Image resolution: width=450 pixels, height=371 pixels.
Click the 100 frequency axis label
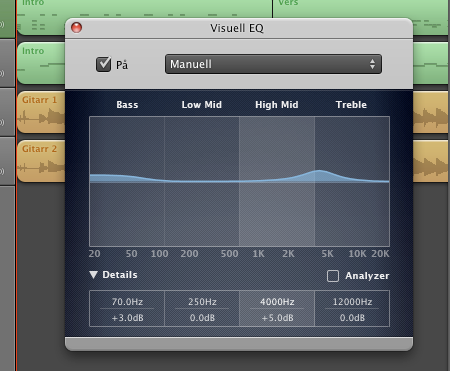click(x=159, y=254)
